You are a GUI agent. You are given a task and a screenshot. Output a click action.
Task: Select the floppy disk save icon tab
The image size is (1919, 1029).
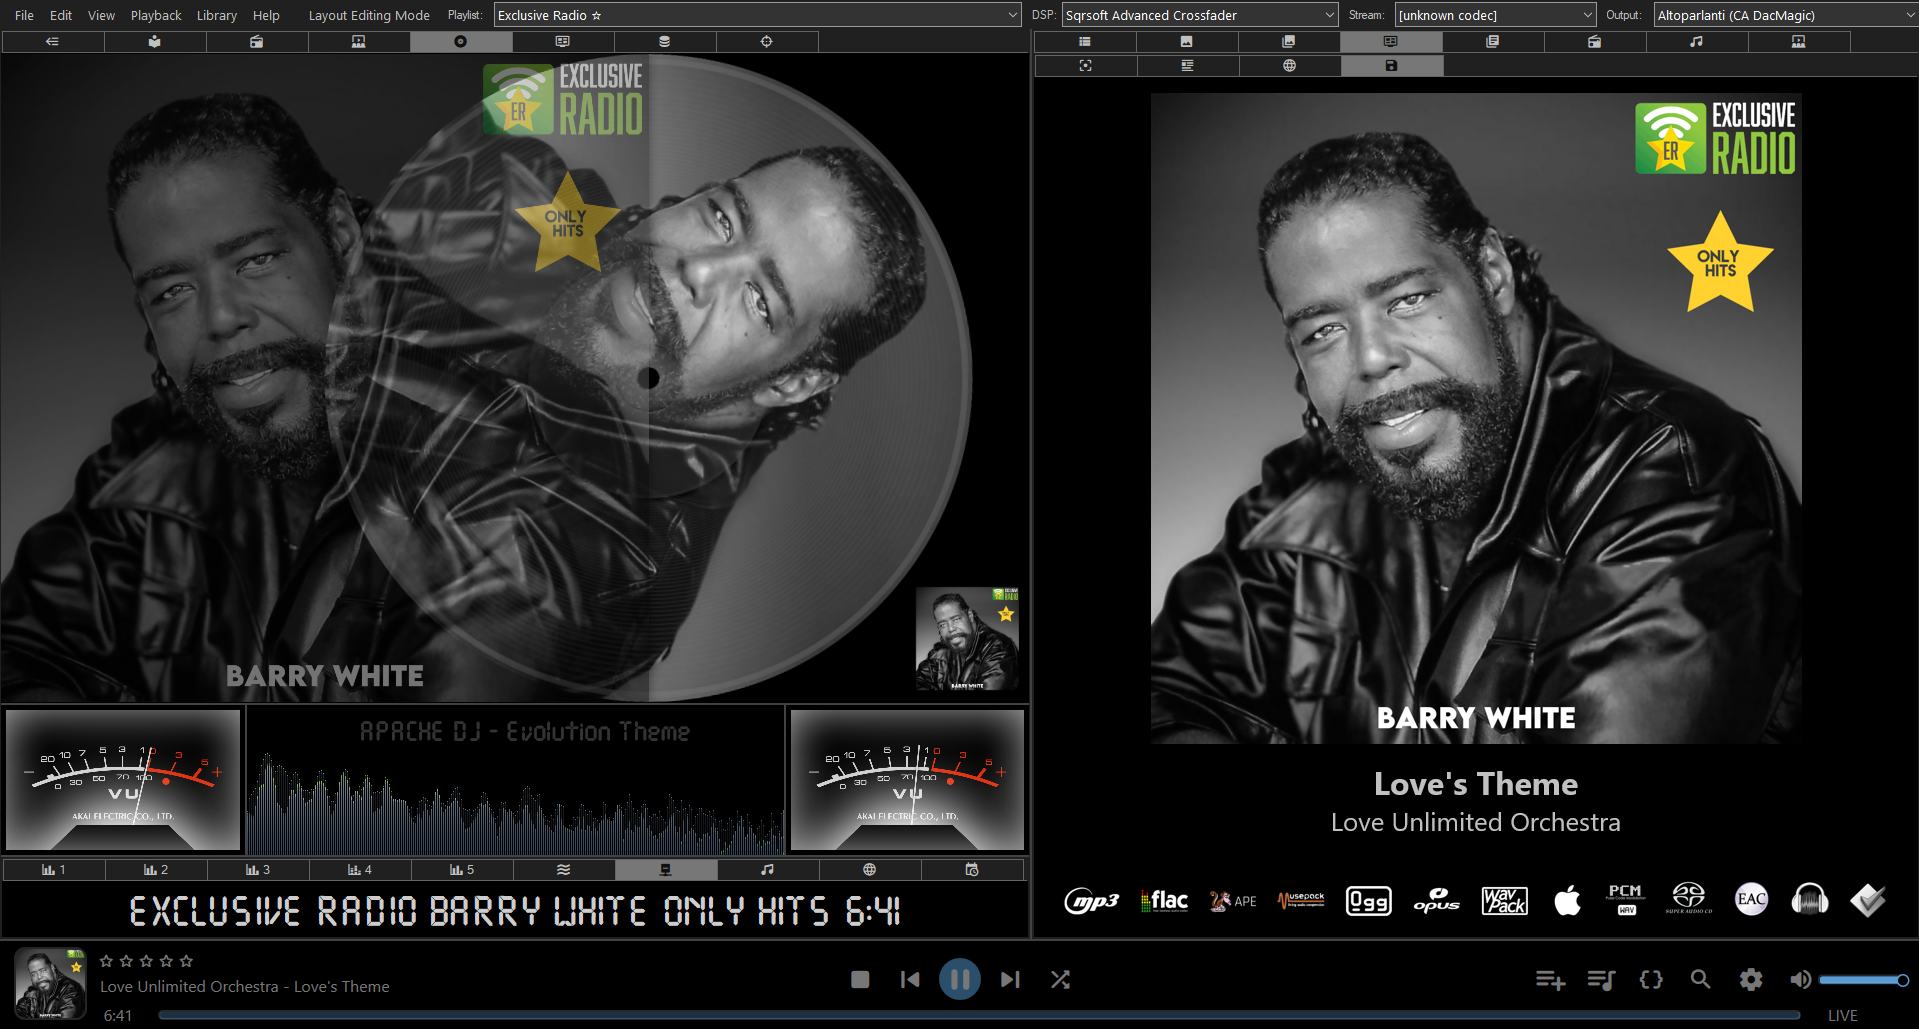point(1392,66)
